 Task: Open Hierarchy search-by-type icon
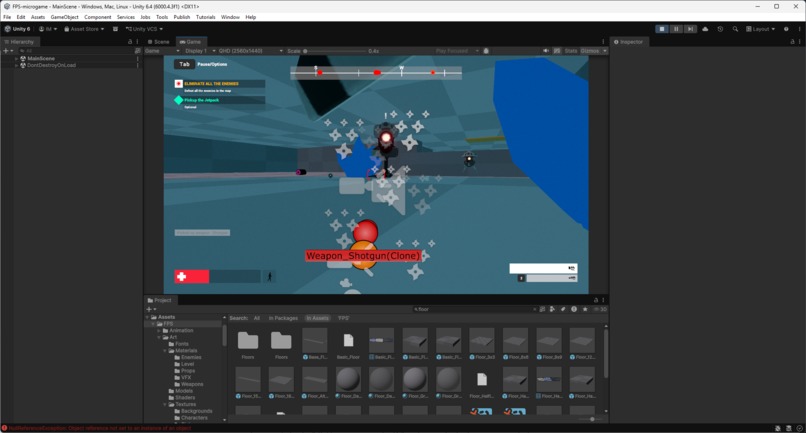coord(137,51)
